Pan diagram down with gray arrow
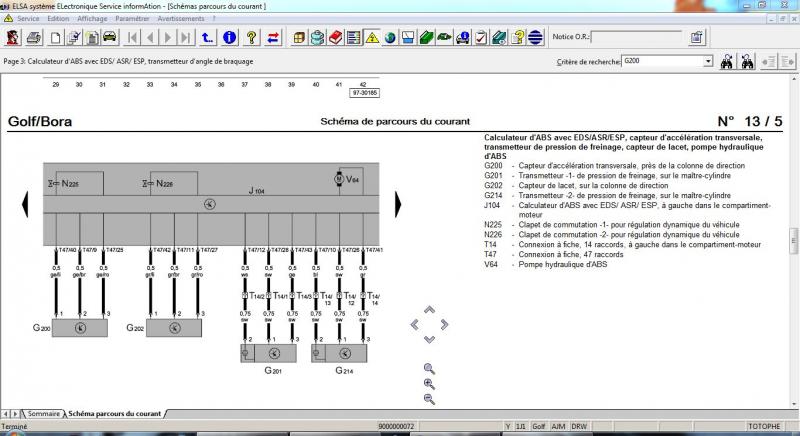 tap(430, 339)
